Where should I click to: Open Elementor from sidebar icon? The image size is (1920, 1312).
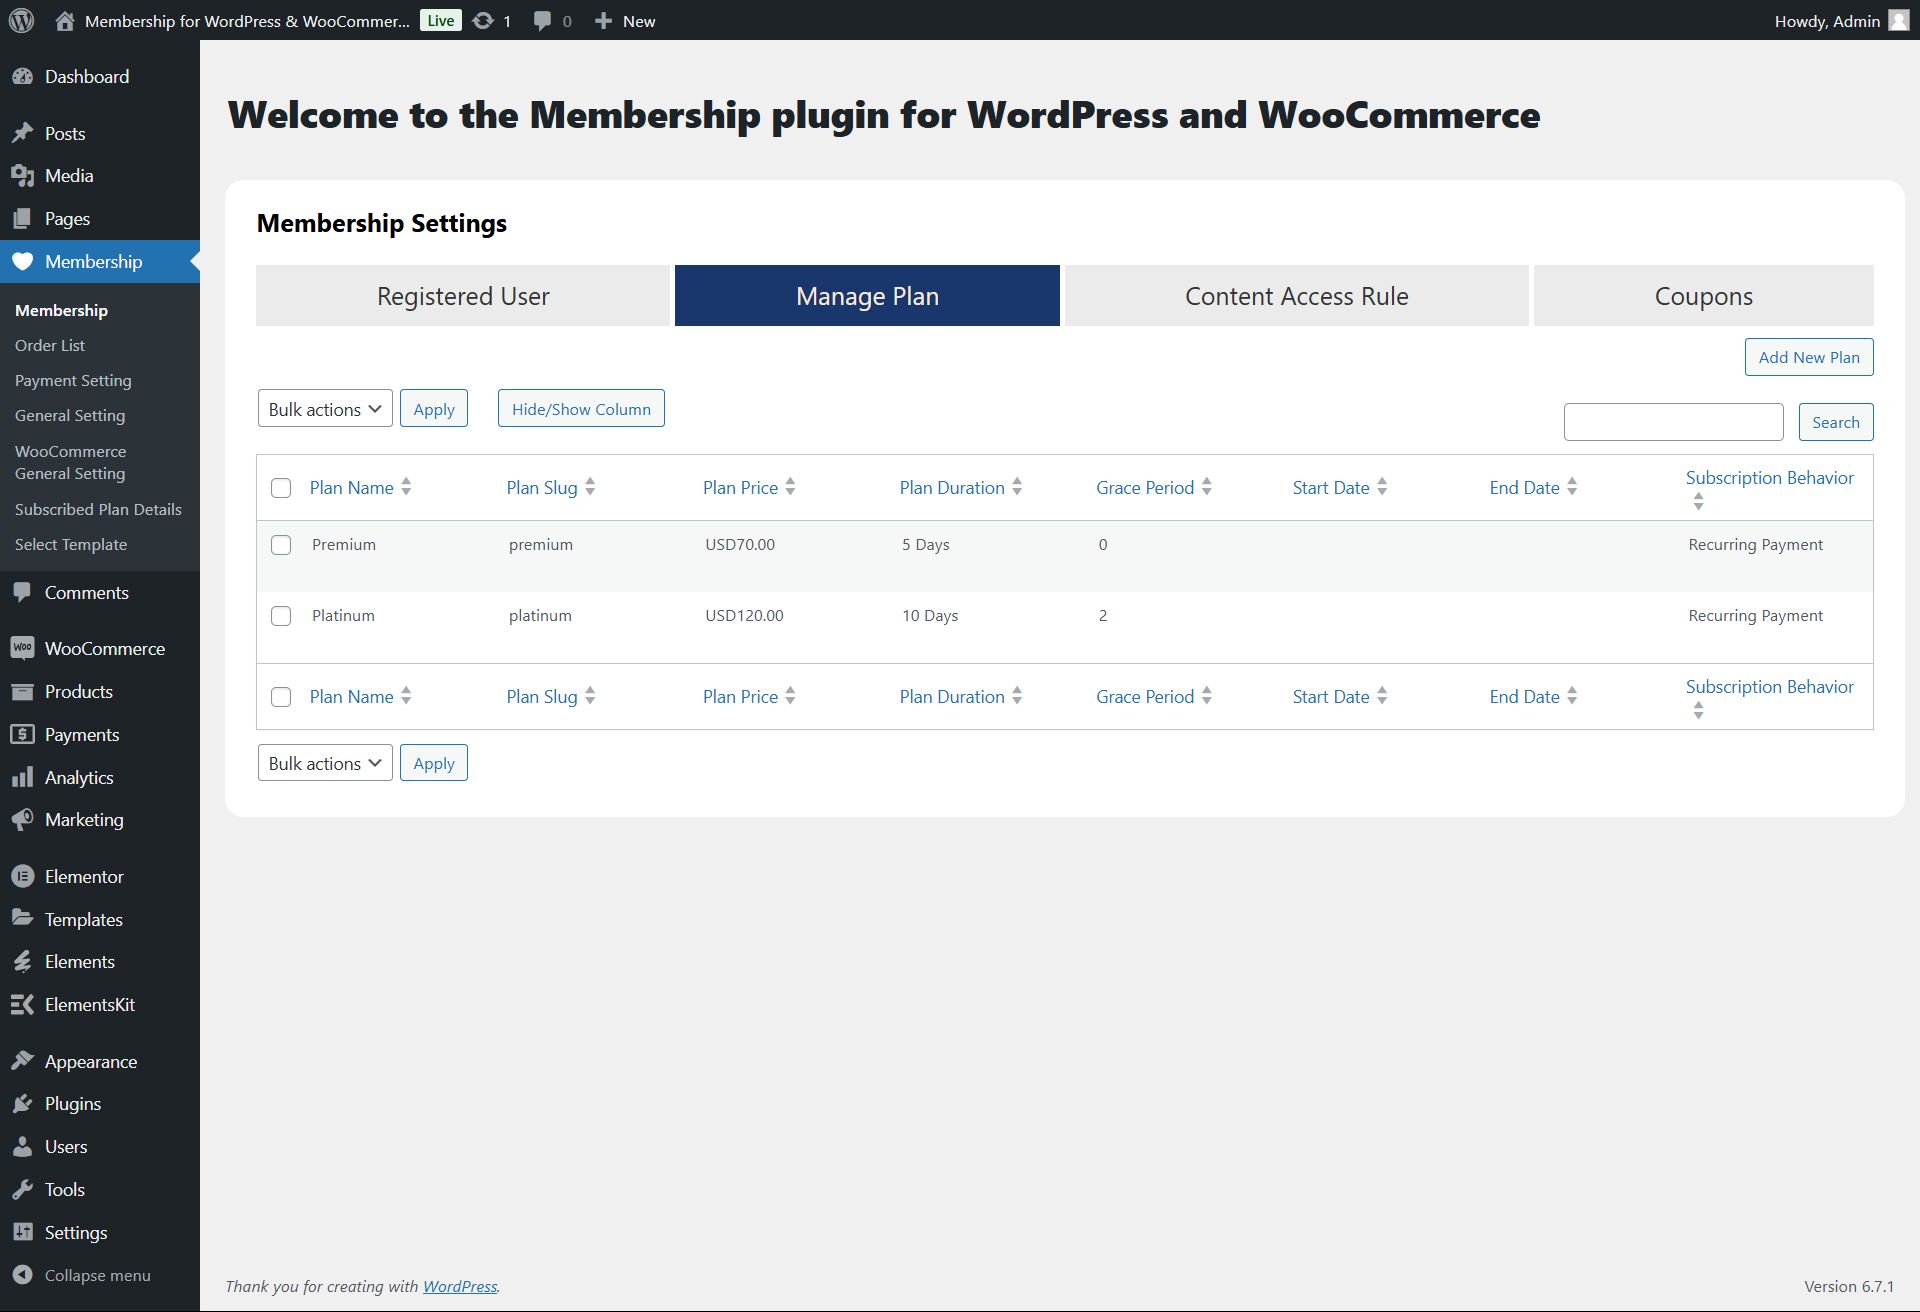click(22, 876)
